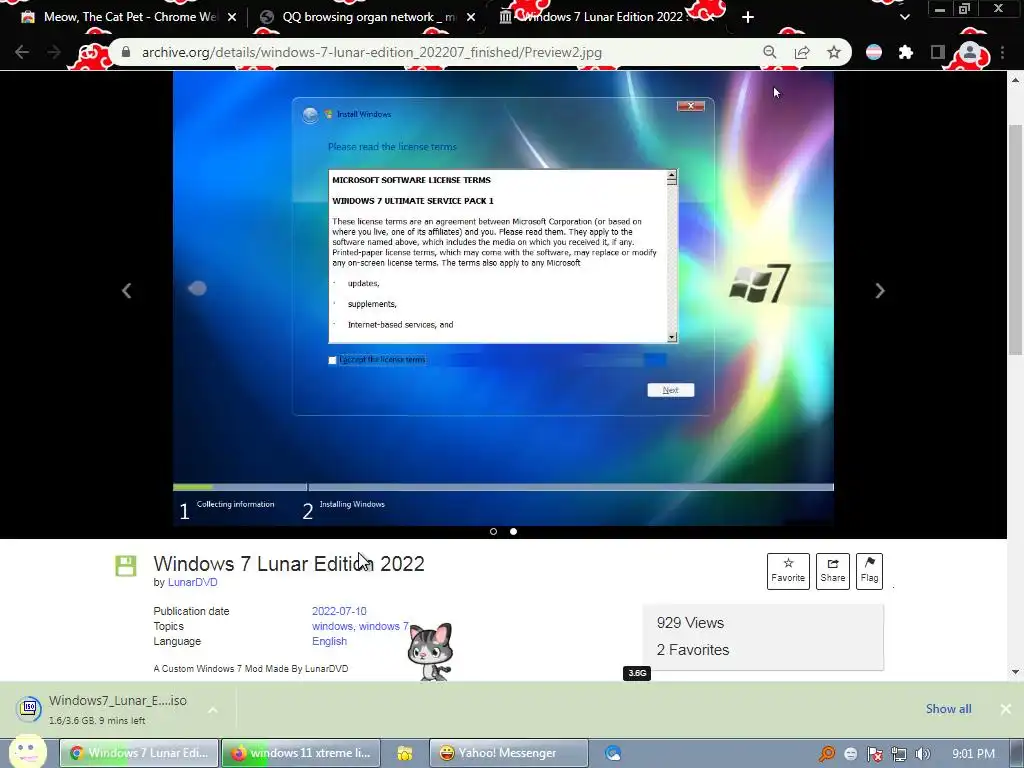This screenshot has height=768, width=1024.
Task: Flag this item with the Flag button
Action: point(869,571)
